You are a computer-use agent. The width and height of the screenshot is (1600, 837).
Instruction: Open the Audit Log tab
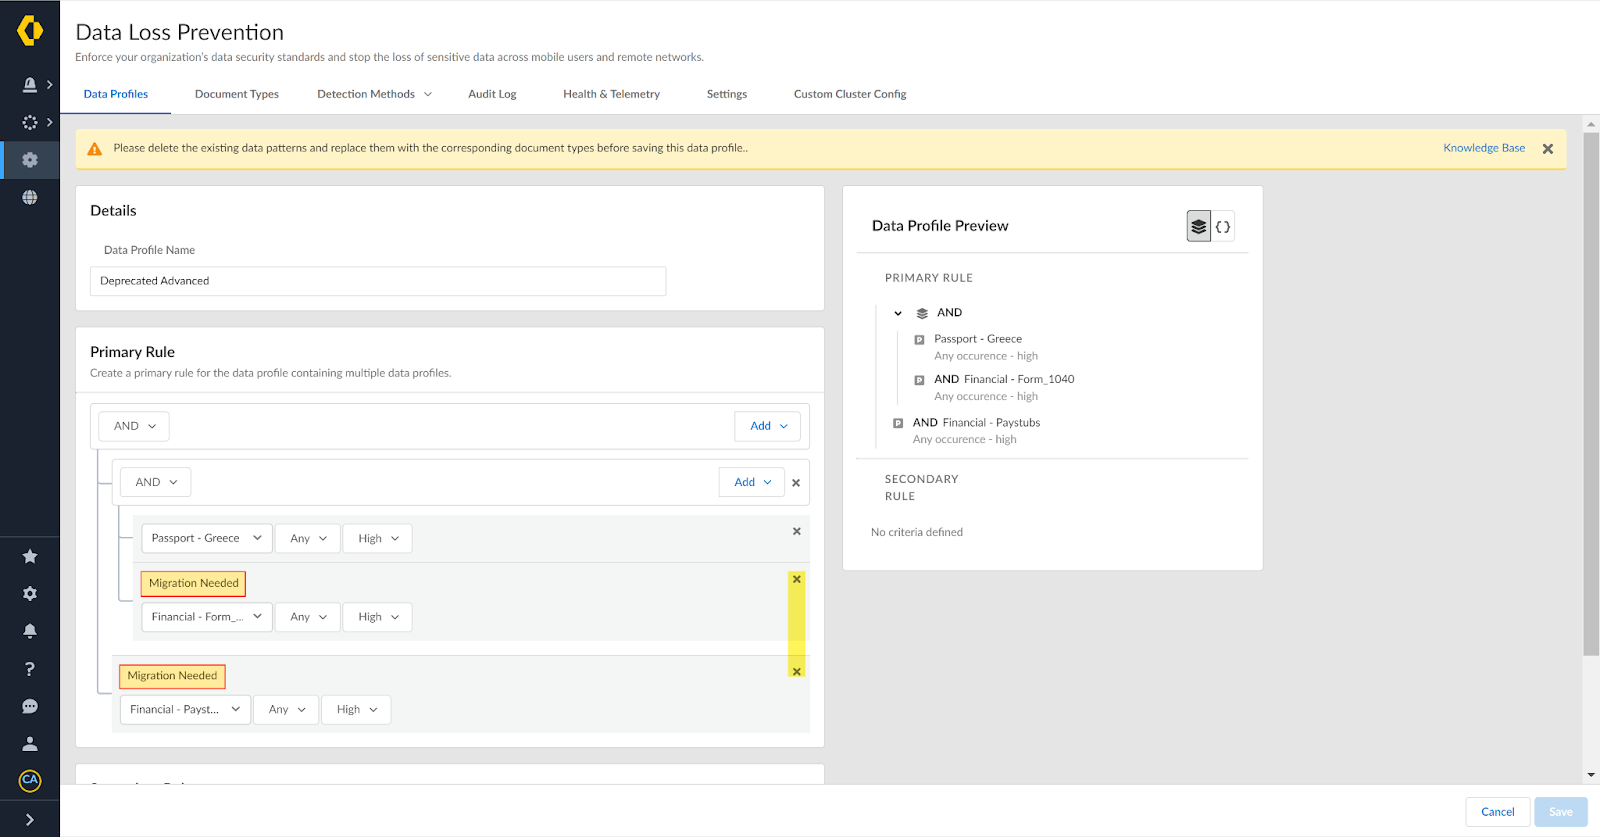tap(492, 94)
